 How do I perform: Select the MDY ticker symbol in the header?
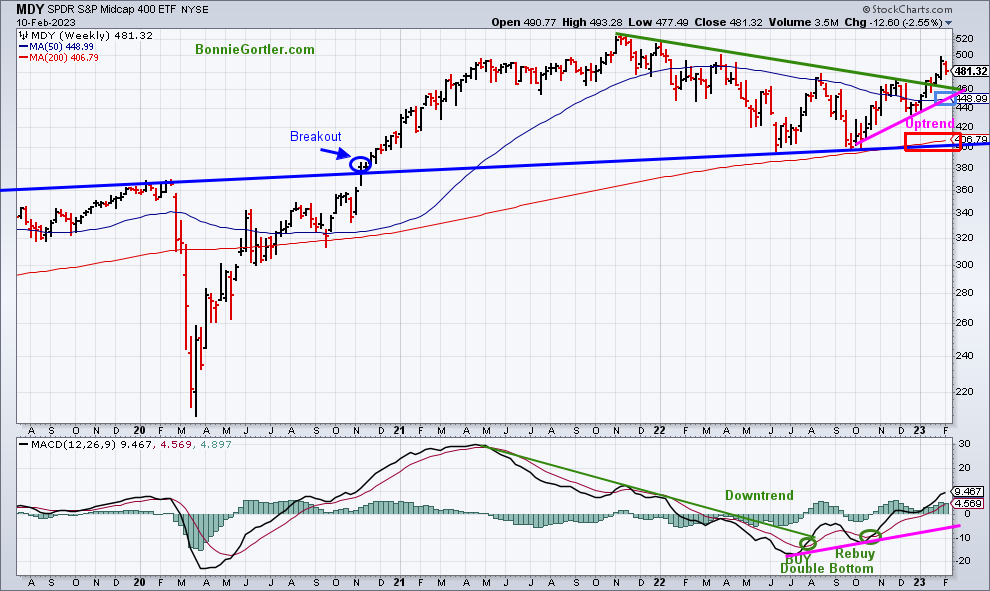pos(29,9)
